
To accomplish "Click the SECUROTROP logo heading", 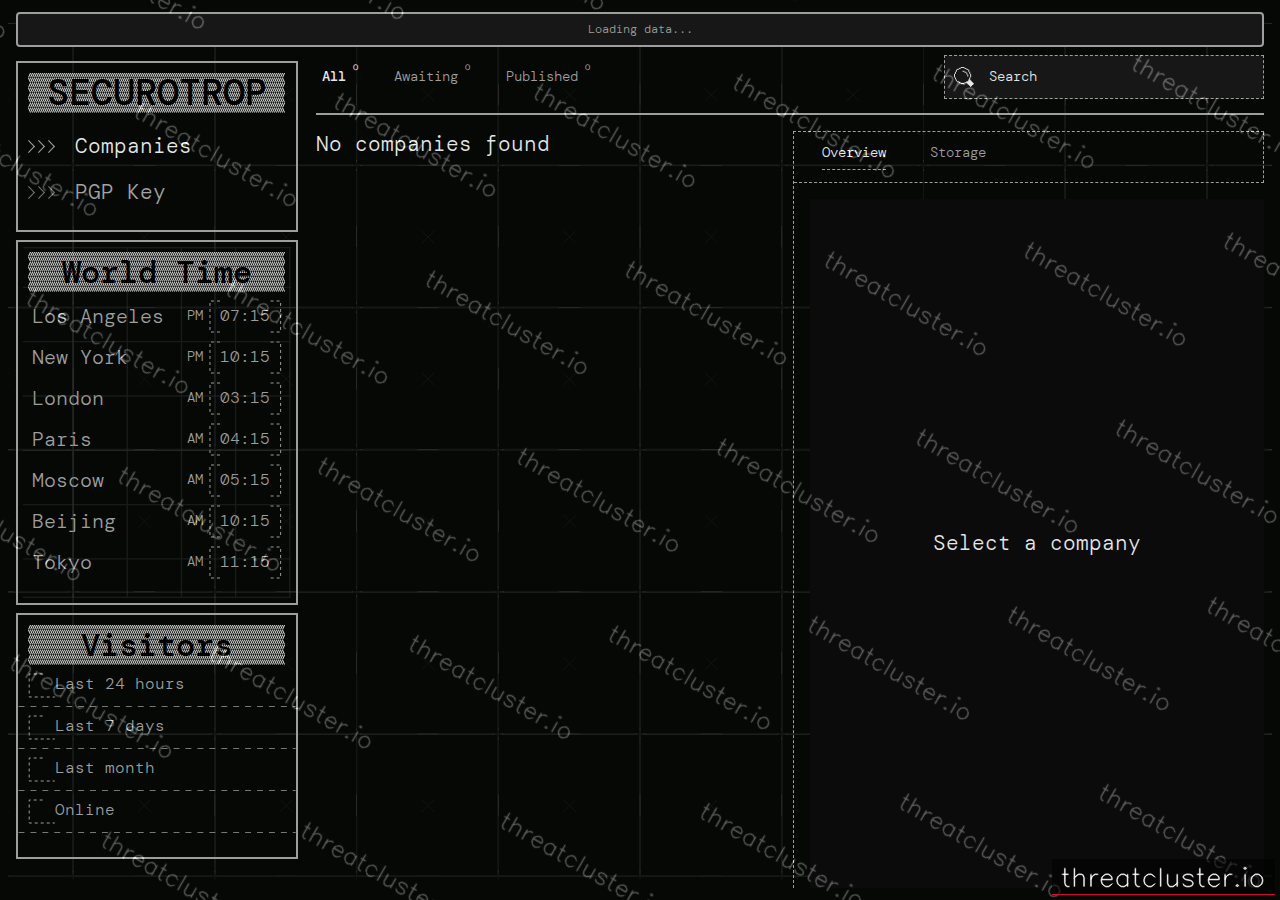I will [157, 93].
